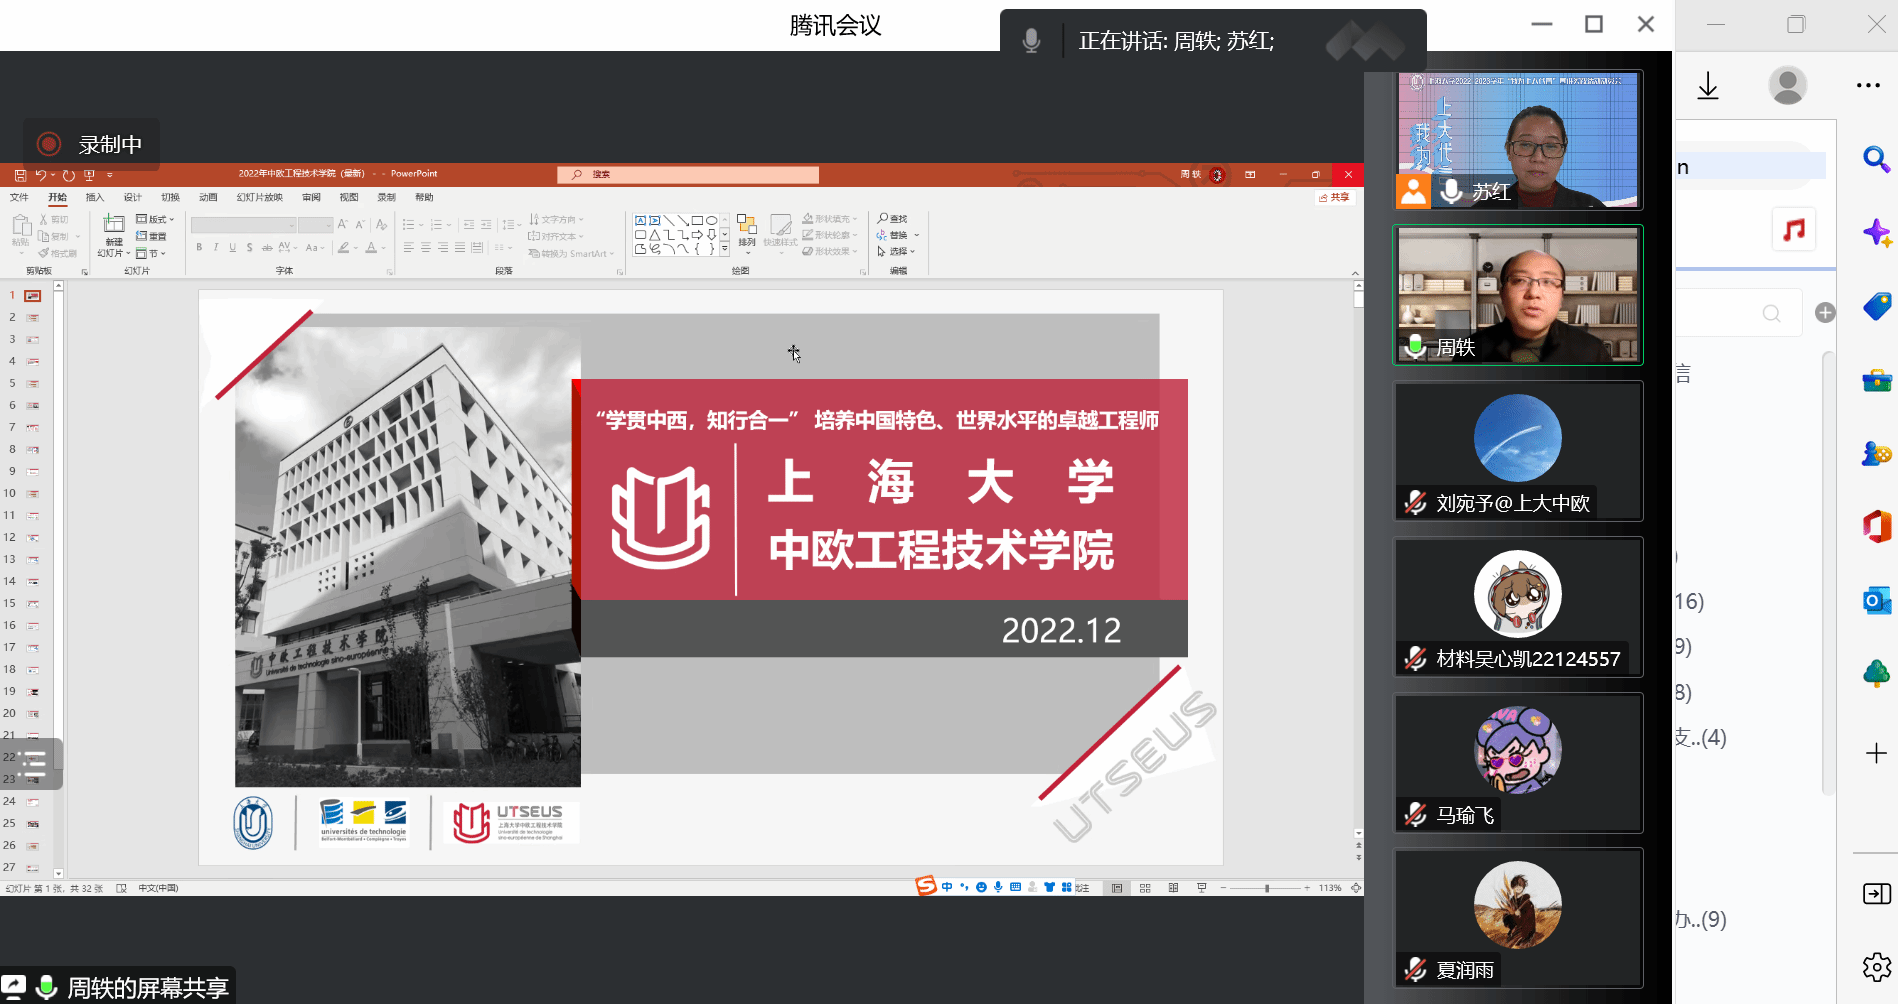Toggle the normal view button
Viewport: 1898px width, 1004px height.
1117,888
